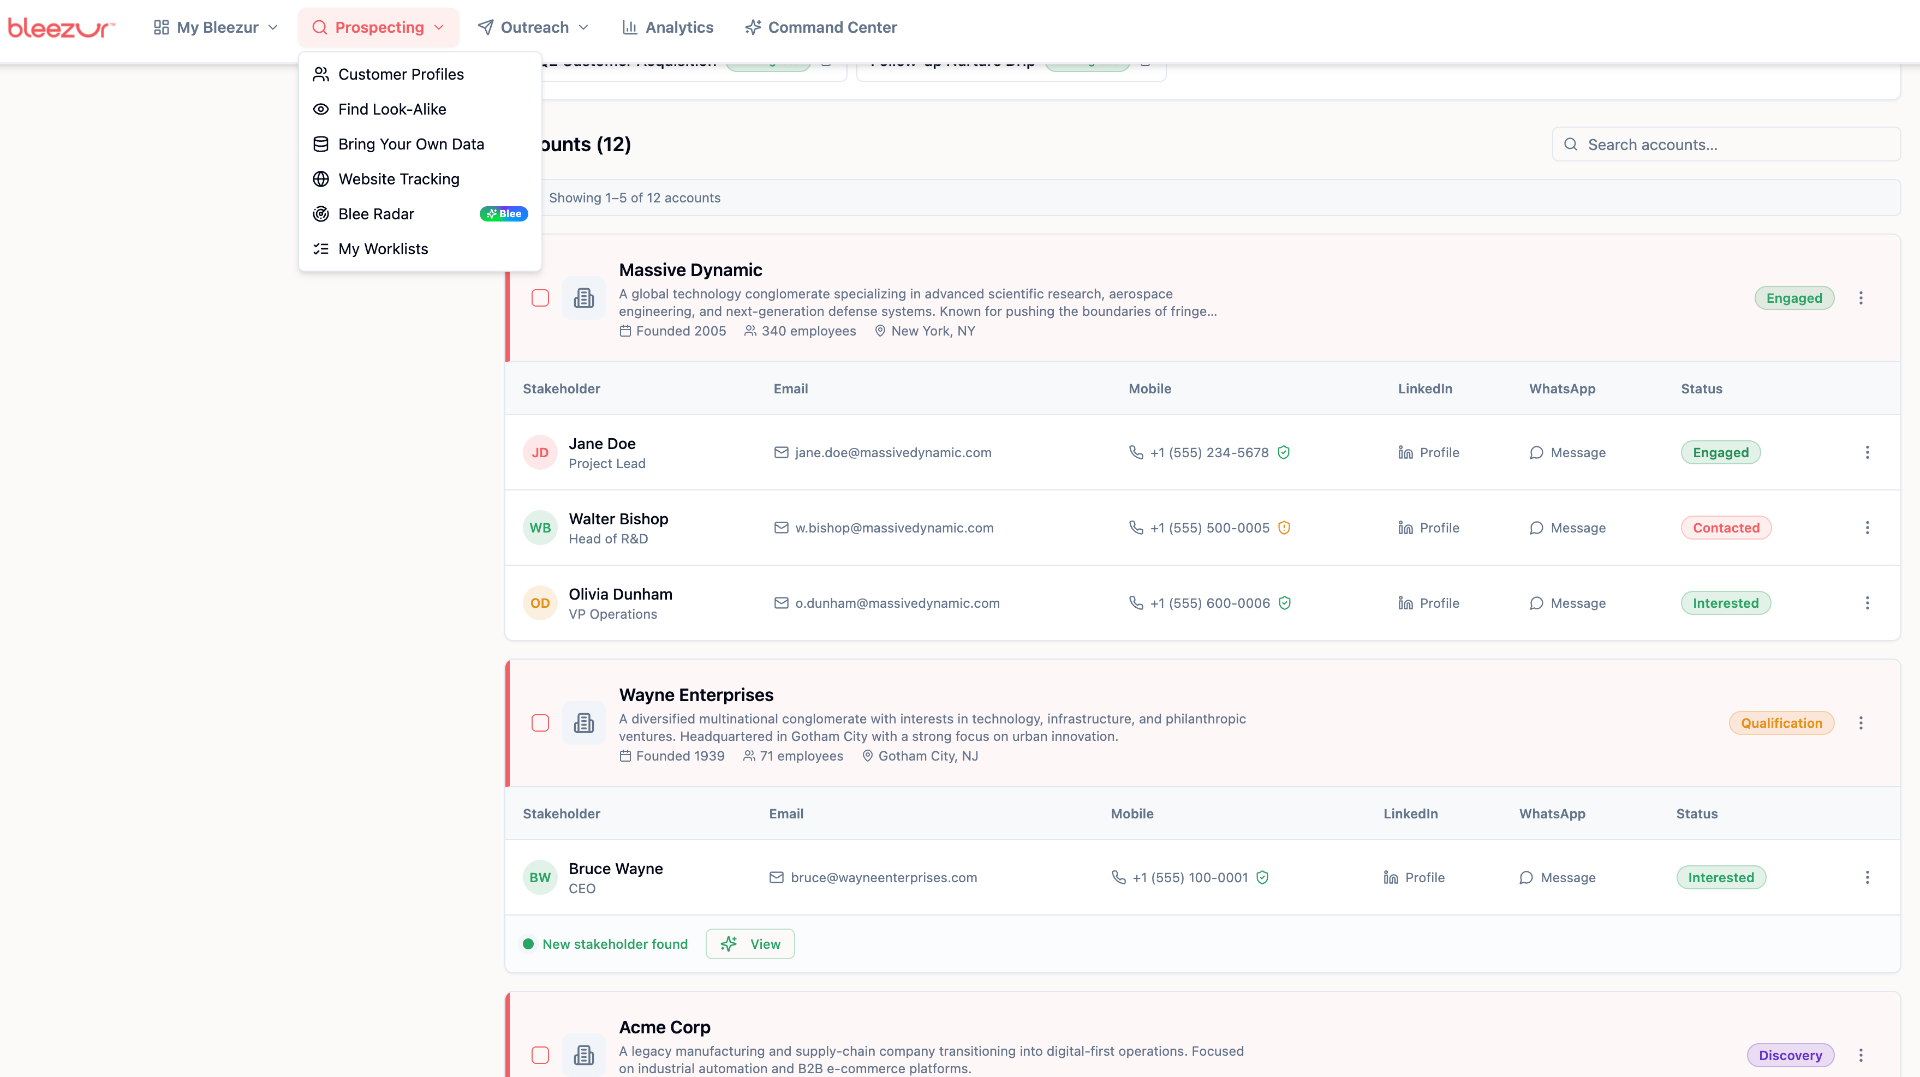Click Wayne Enterprises building icon

584,723
